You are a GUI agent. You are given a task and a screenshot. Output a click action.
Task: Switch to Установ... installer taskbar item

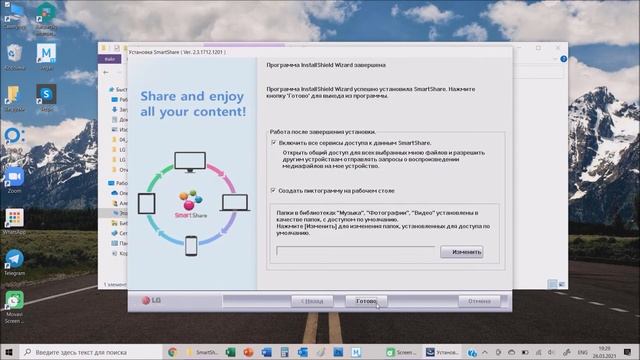click(442, 352)
